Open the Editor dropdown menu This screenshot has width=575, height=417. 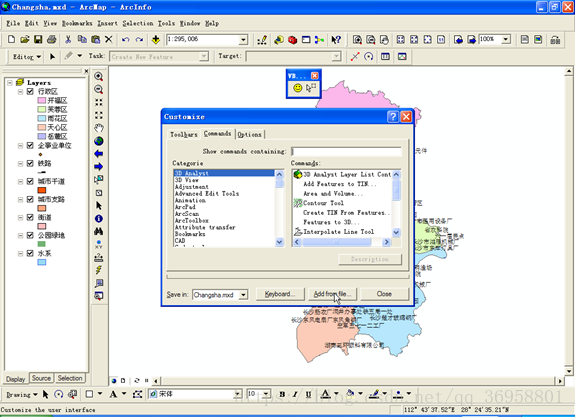click(27, 57)
